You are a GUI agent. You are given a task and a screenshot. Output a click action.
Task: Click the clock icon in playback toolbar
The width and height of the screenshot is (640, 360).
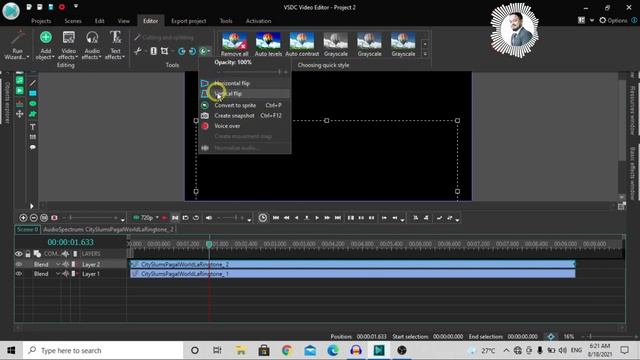pyautogui.click(x=263, y=218)
